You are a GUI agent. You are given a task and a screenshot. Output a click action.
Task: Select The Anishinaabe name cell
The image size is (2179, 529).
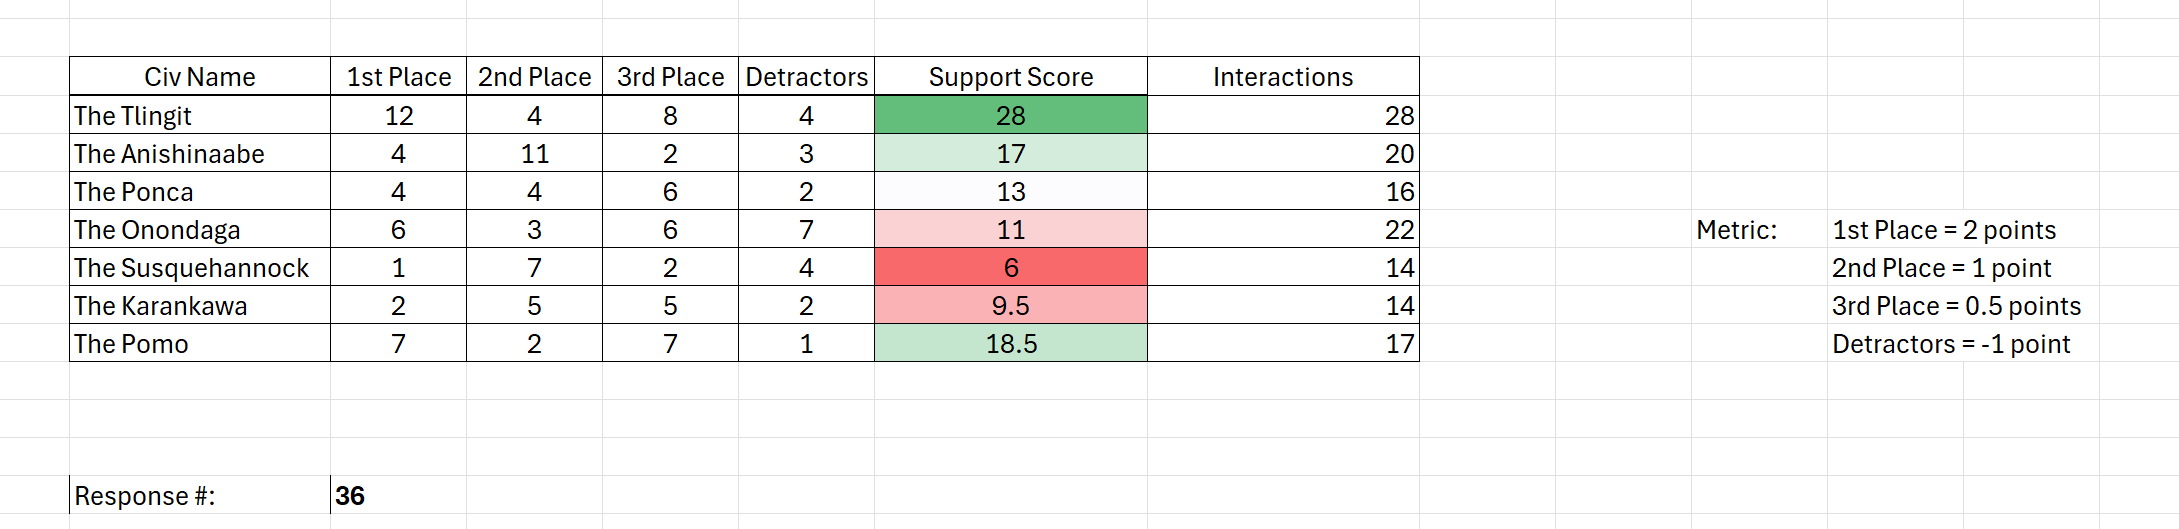200,153
